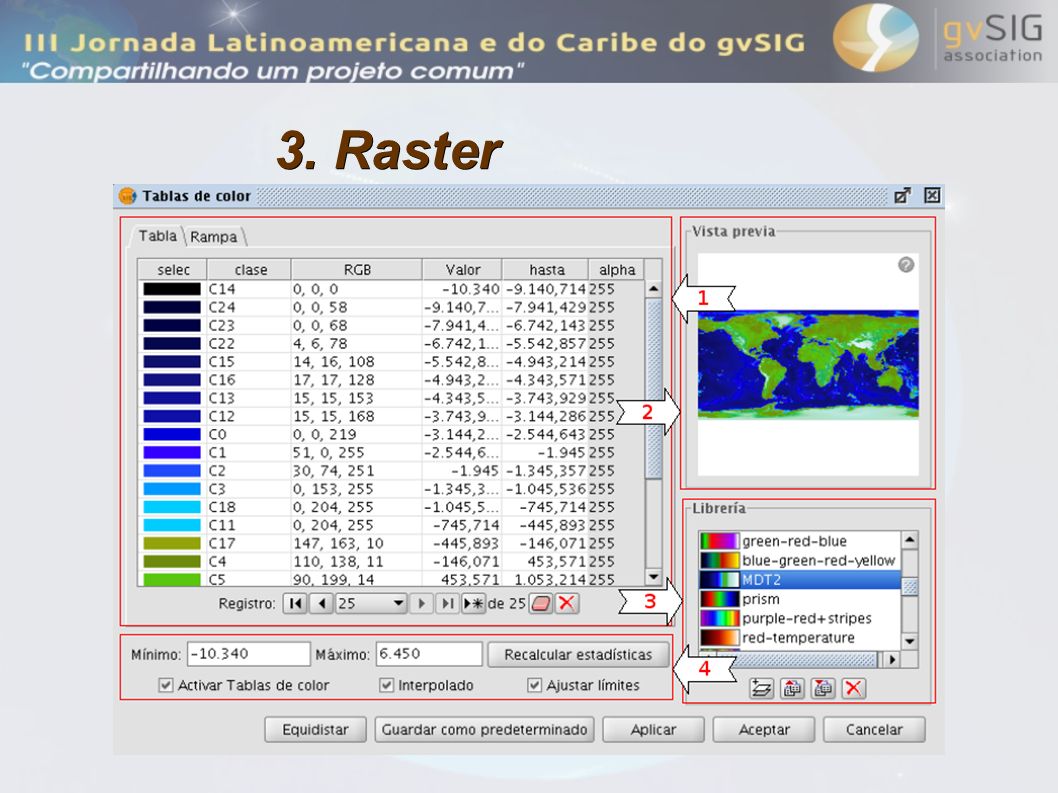Select prism in the Librería list
Viewport: 1058px width, 793px height.
pyautogui.click(x=800, y=599)
